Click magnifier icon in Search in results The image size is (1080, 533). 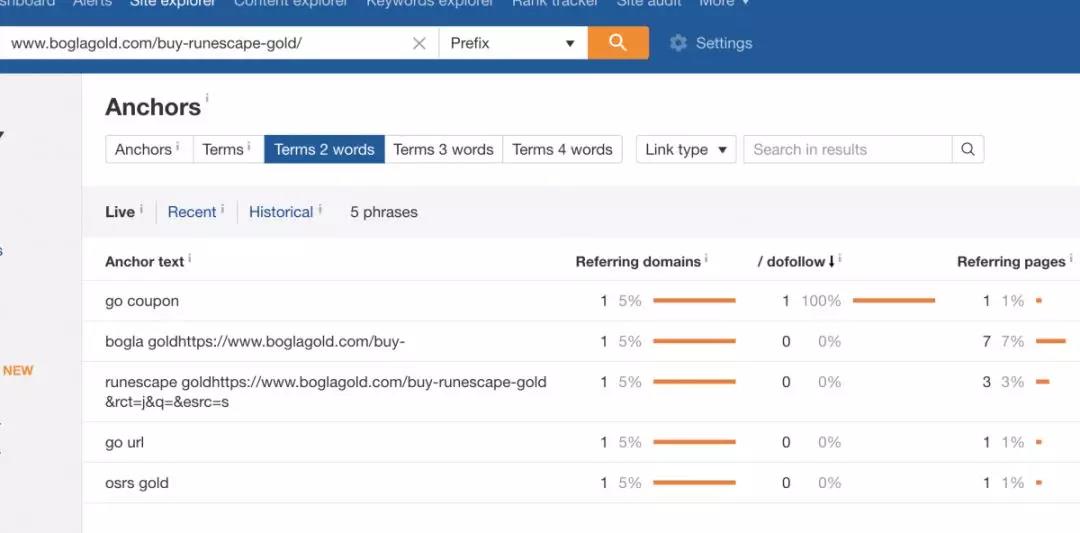[967, 150]
